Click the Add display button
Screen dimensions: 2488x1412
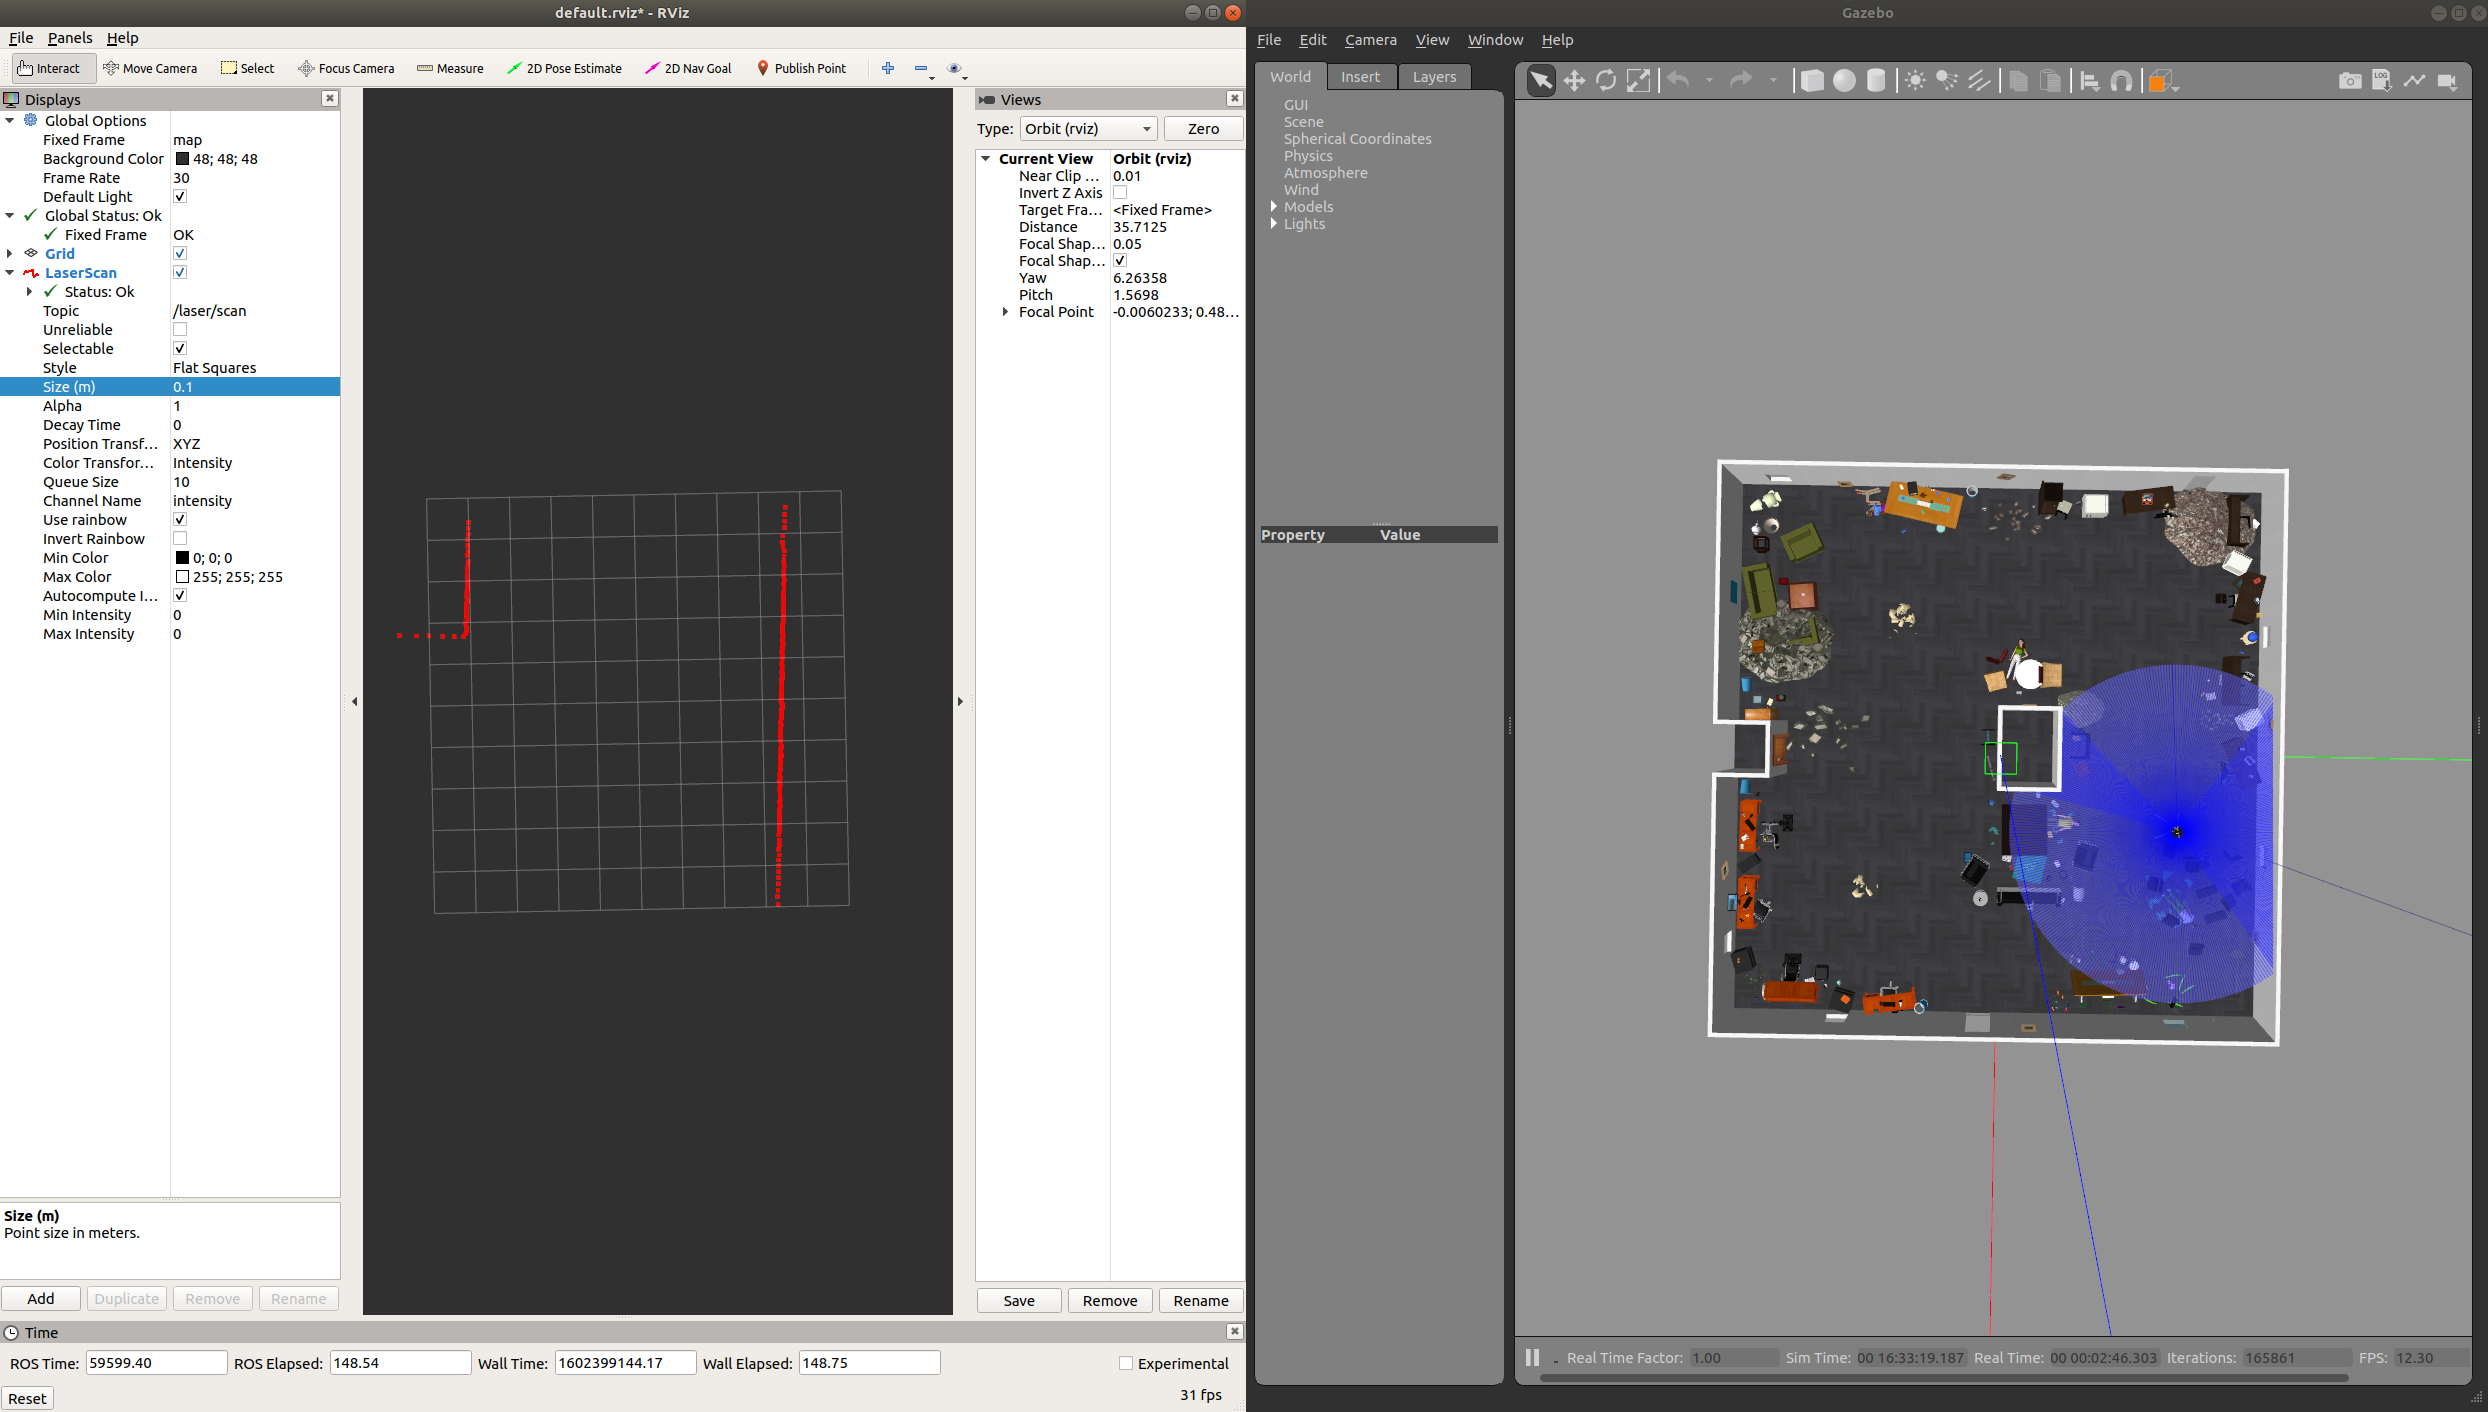pyautogui.click(x=41, y=1298)
